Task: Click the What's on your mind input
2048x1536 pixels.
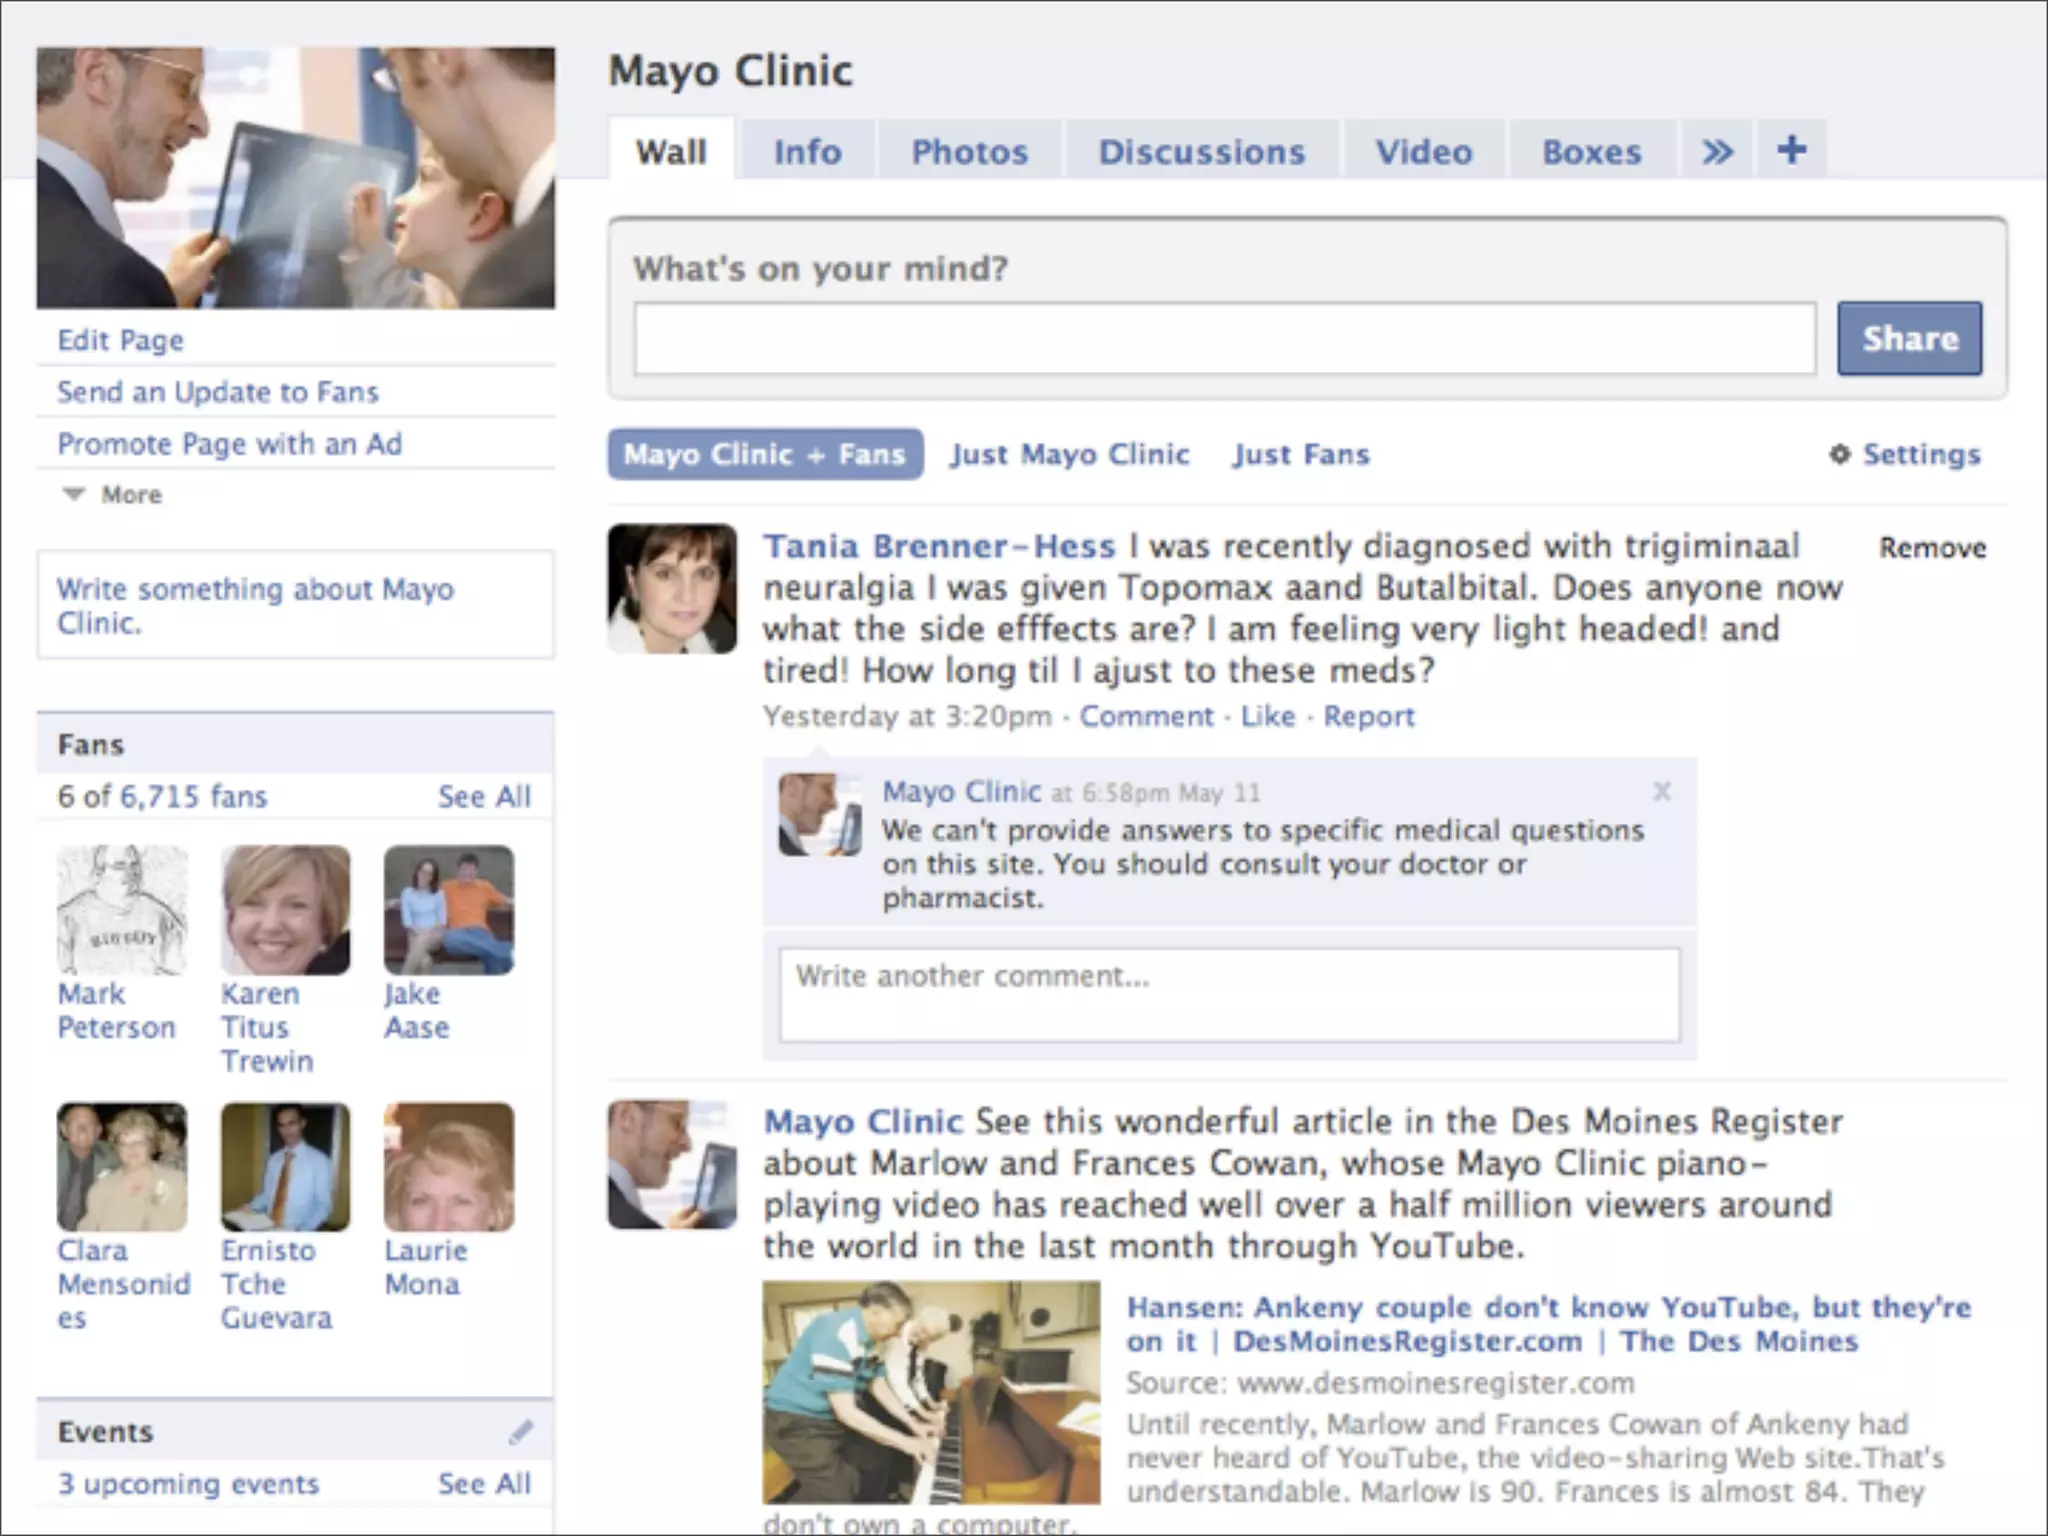Action: coord(1225,339)
